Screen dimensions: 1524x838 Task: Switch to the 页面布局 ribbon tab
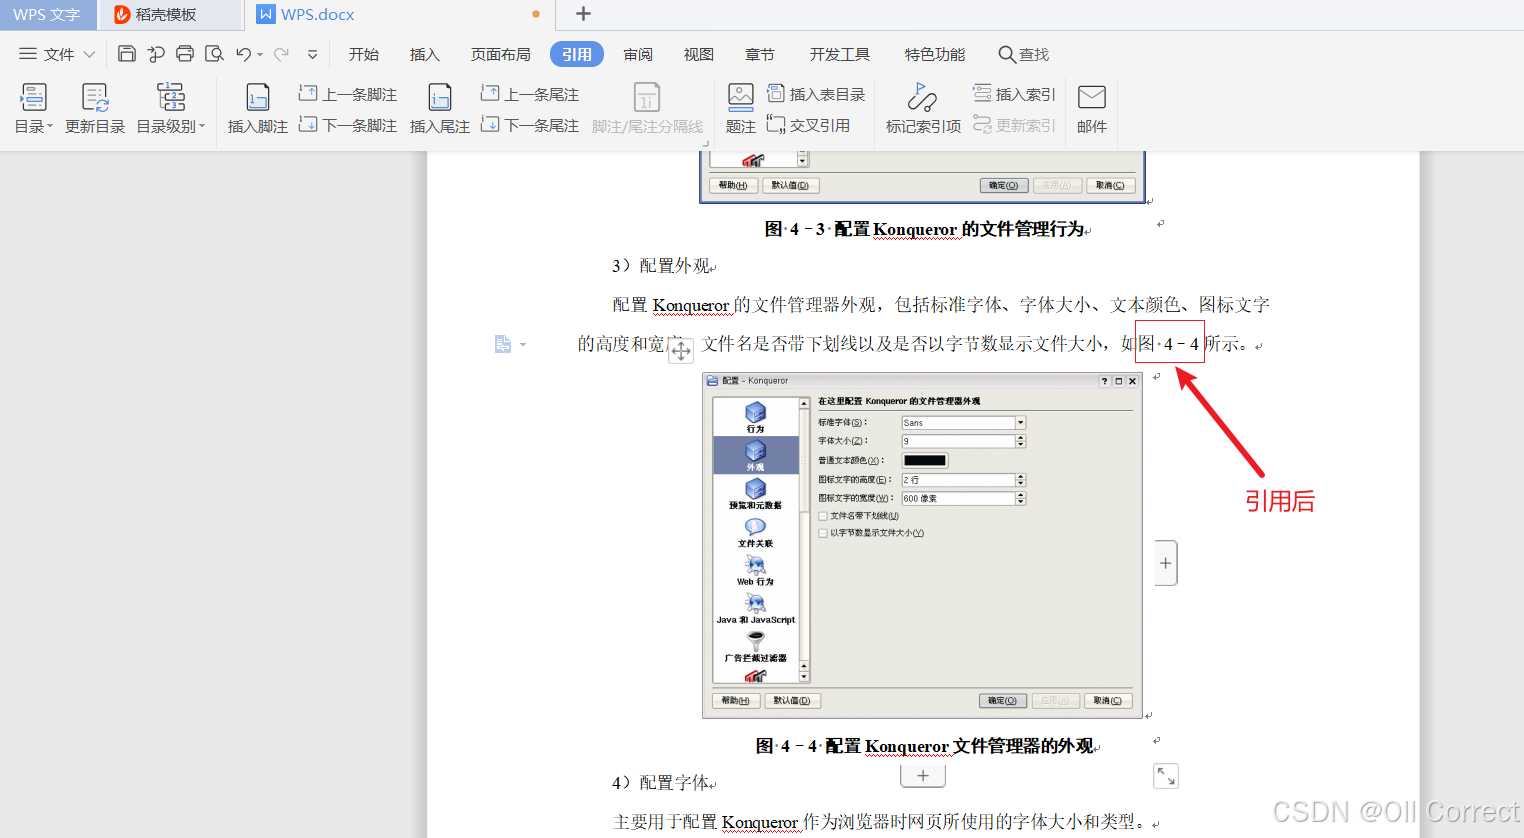click(x=501, y=54)
